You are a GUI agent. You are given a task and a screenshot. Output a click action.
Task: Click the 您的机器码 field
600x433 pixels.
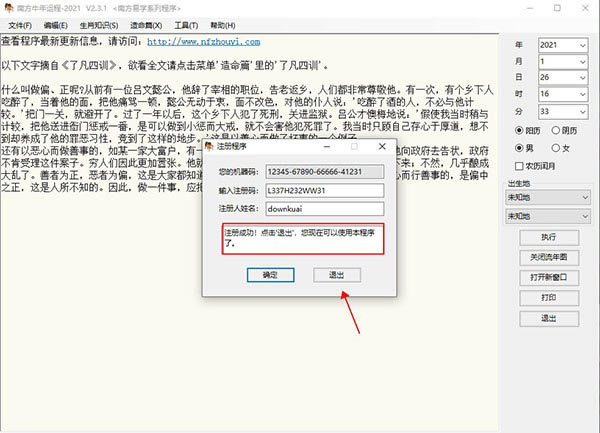pyautogui.click(x=324, y=172)
